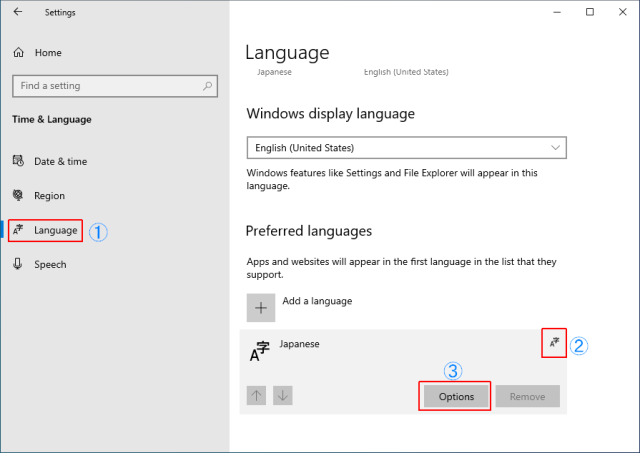This screenshot has height=453, width=640.
Task: Click the plus icon to add a language
Action: (x=259, y=307)
